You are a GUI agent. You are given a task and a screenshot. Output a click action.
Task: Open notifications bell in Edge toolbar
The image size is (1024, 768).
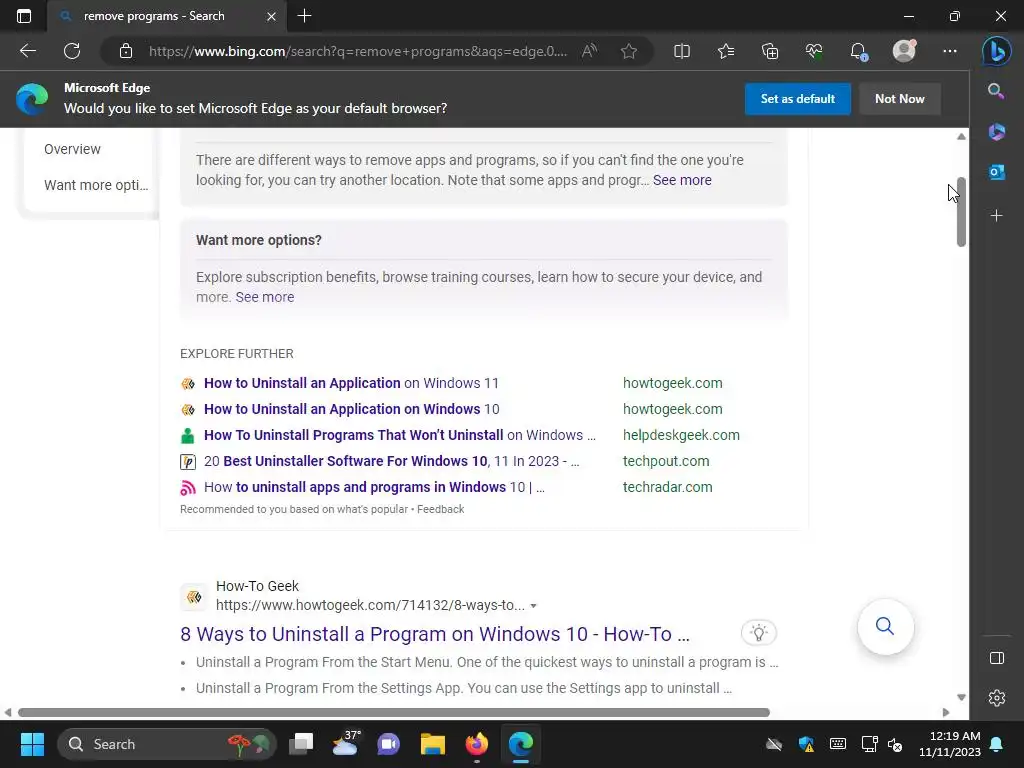coord(858,51)
